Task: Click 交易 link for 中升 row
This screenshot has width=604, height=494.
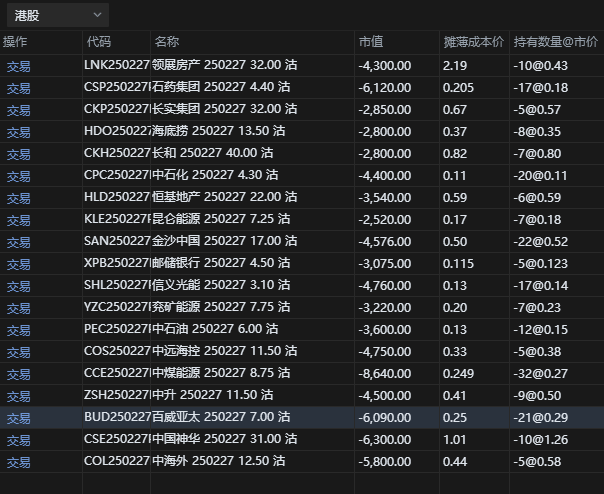Action: (x=18, y=396)
